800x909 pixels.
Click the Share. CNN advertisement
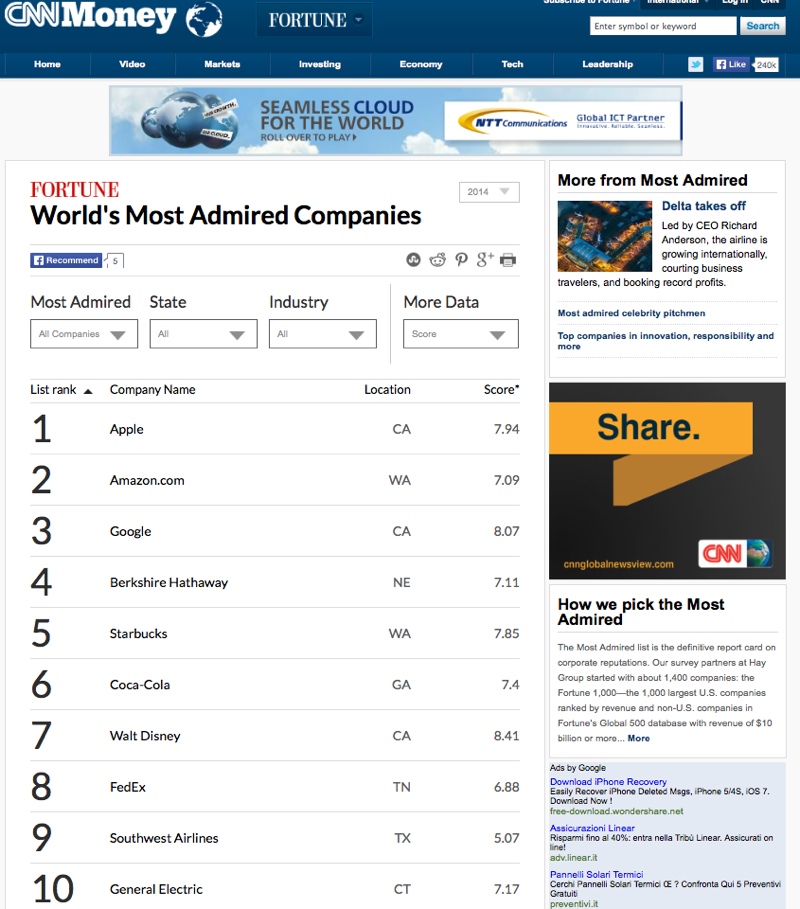[667, 481]
